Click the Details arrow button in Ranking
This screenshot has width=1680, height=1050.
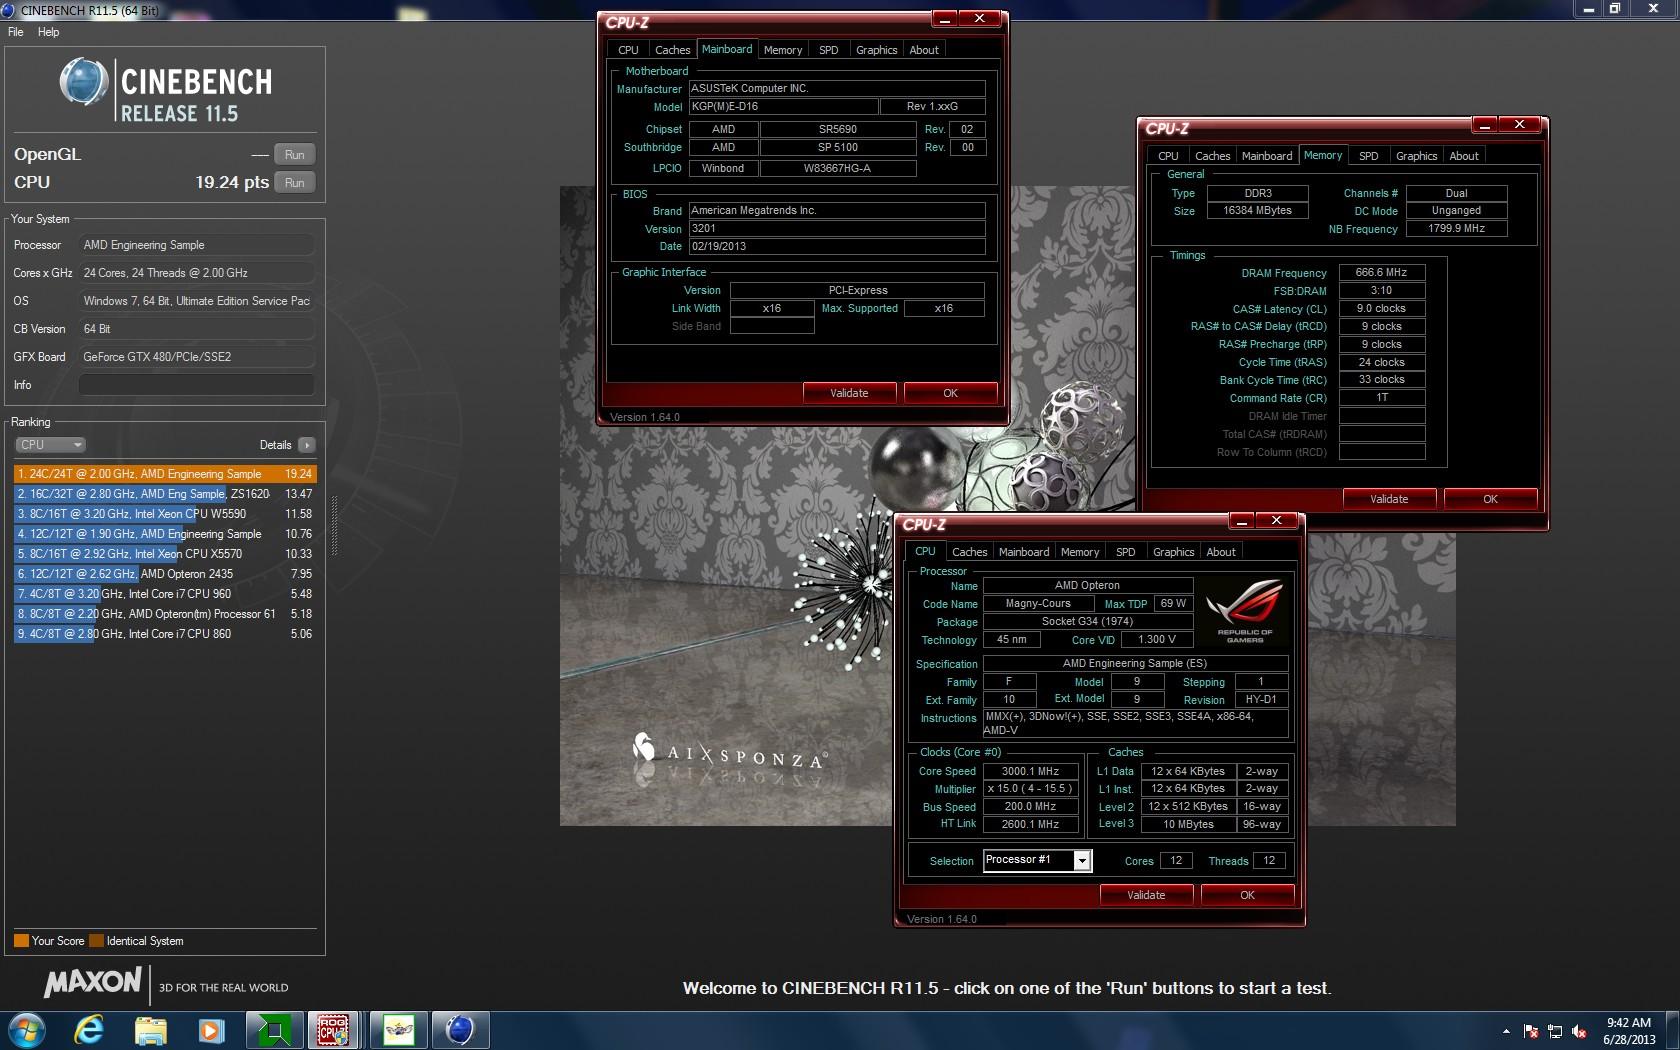coord(306,445)
